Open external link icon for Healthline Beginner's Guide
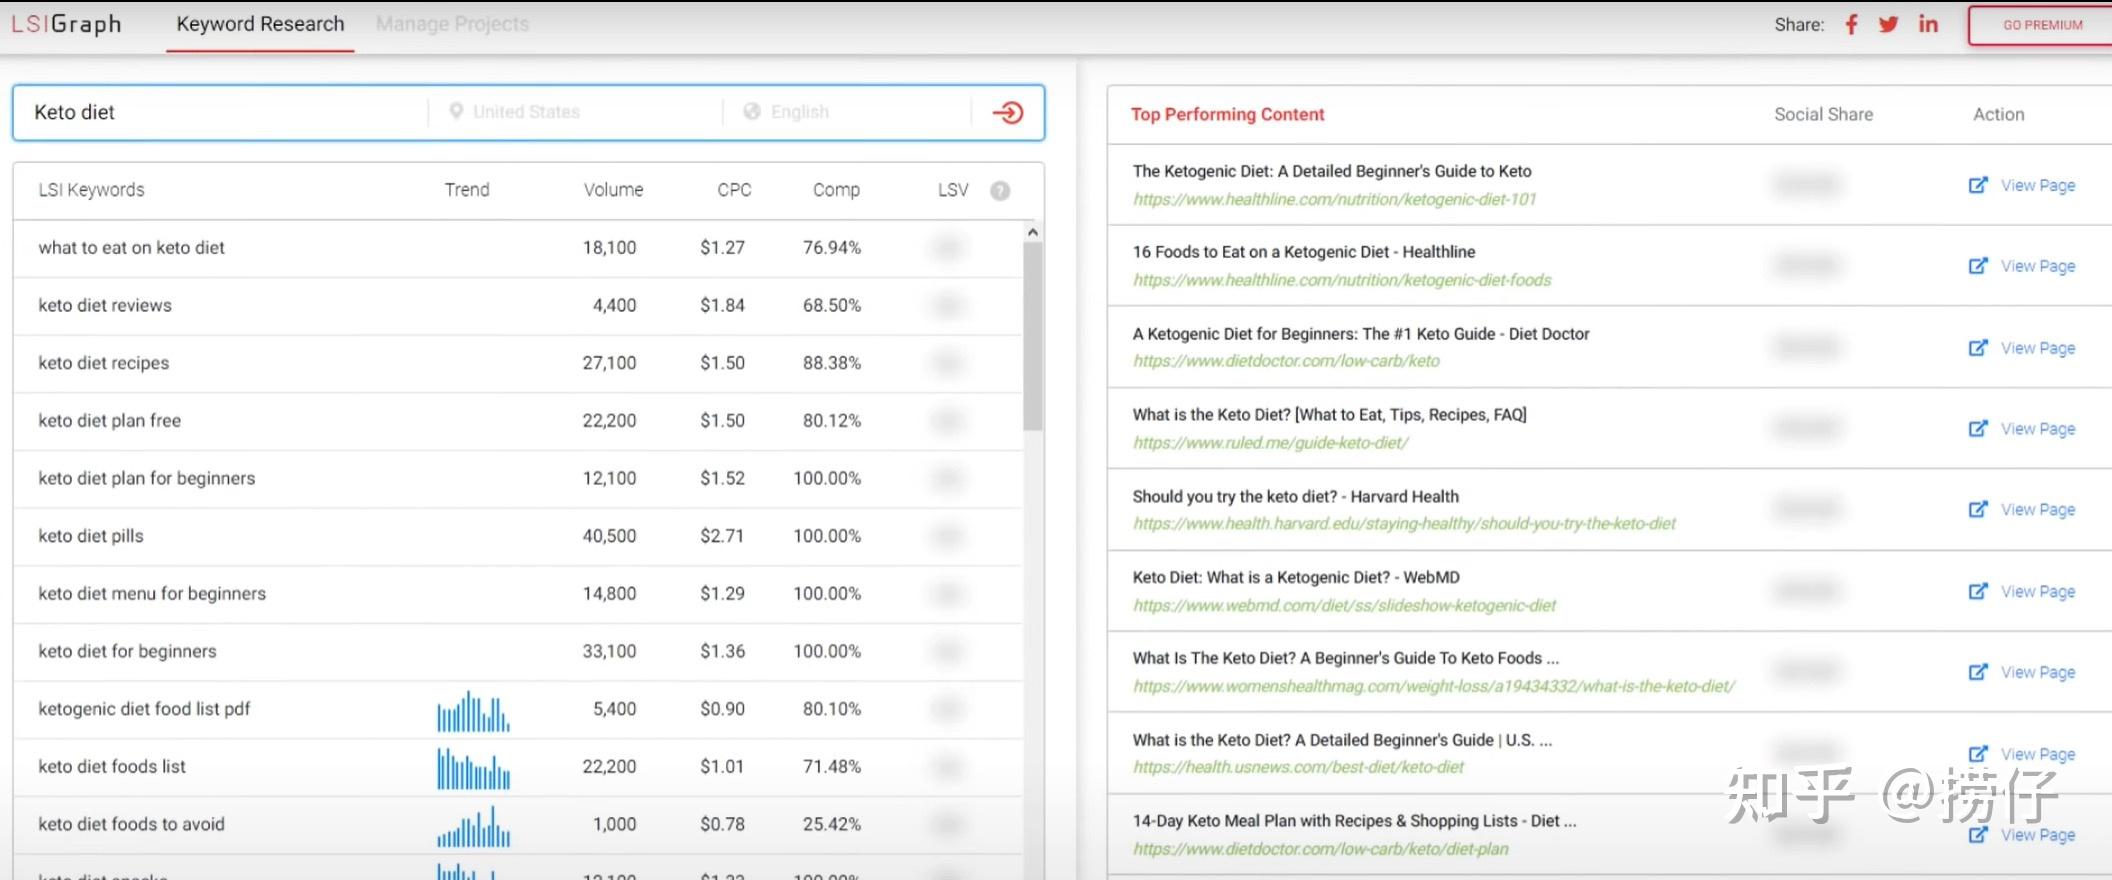 [1978, 185]
